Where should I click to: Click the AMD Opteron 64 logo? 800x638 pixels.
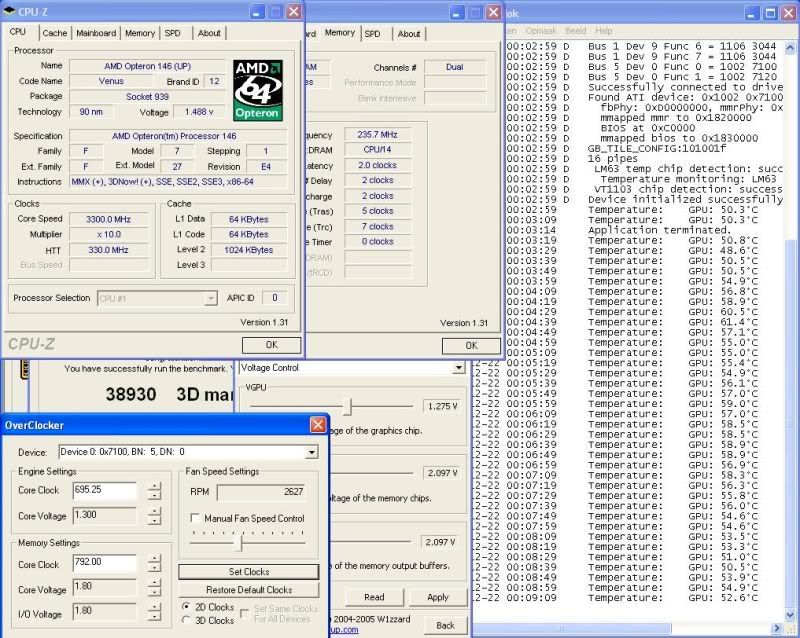(257, 90)
